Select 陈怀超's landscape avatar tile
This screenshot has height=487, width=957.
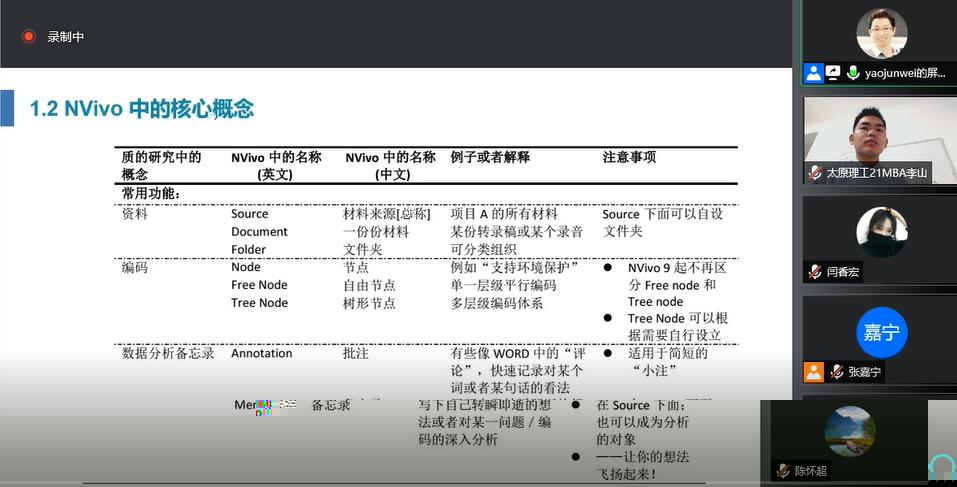tap(850, 431)
